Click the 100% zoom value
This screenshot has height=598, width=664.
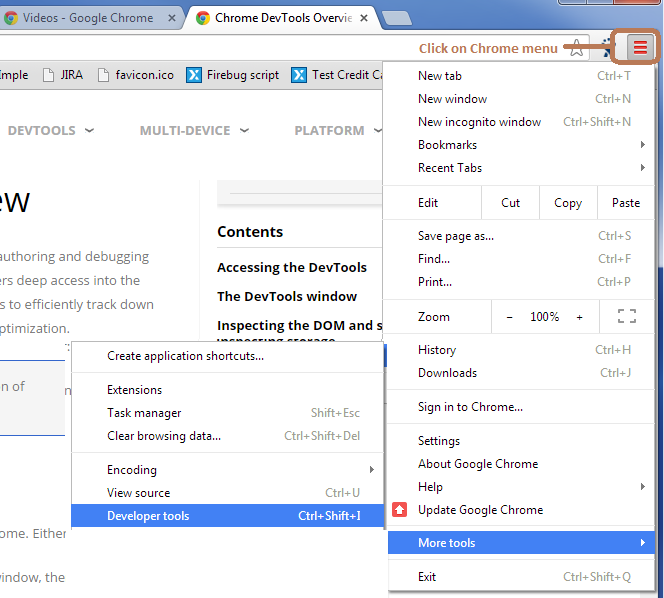point(545,317)
